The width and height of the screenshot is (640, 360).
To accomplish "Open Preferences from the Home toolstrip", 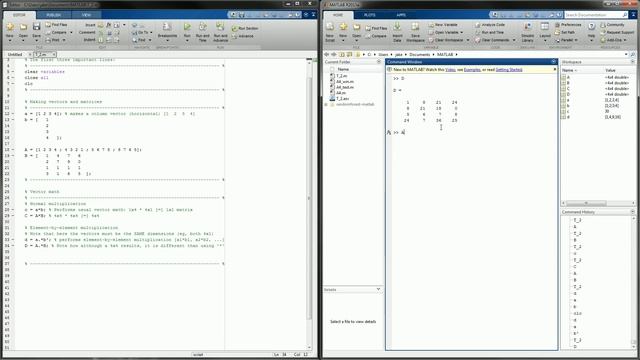I will coord(568,25).
